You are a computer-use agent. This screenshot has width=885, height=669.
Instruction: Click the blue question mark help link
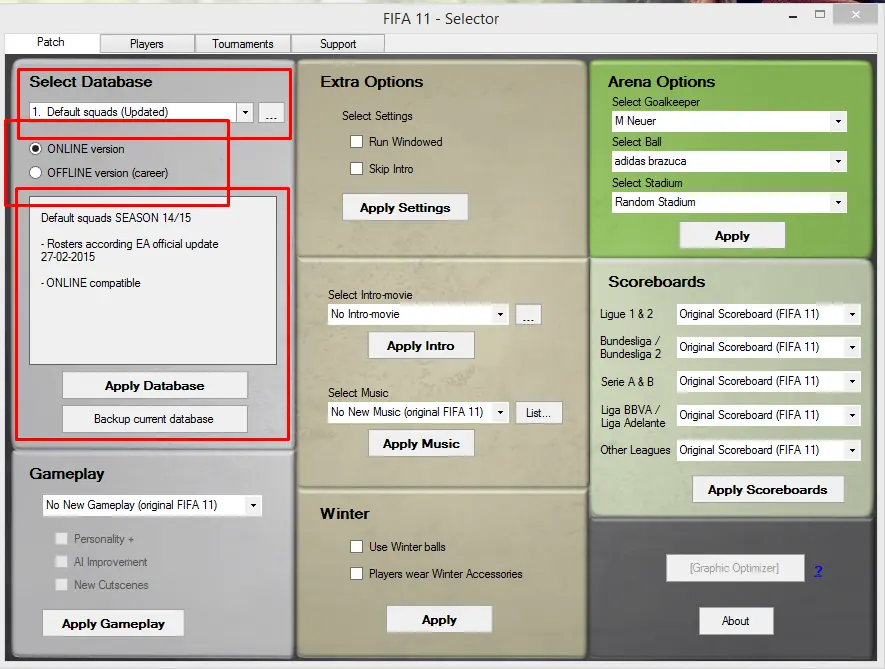click(x=818, y=571)
